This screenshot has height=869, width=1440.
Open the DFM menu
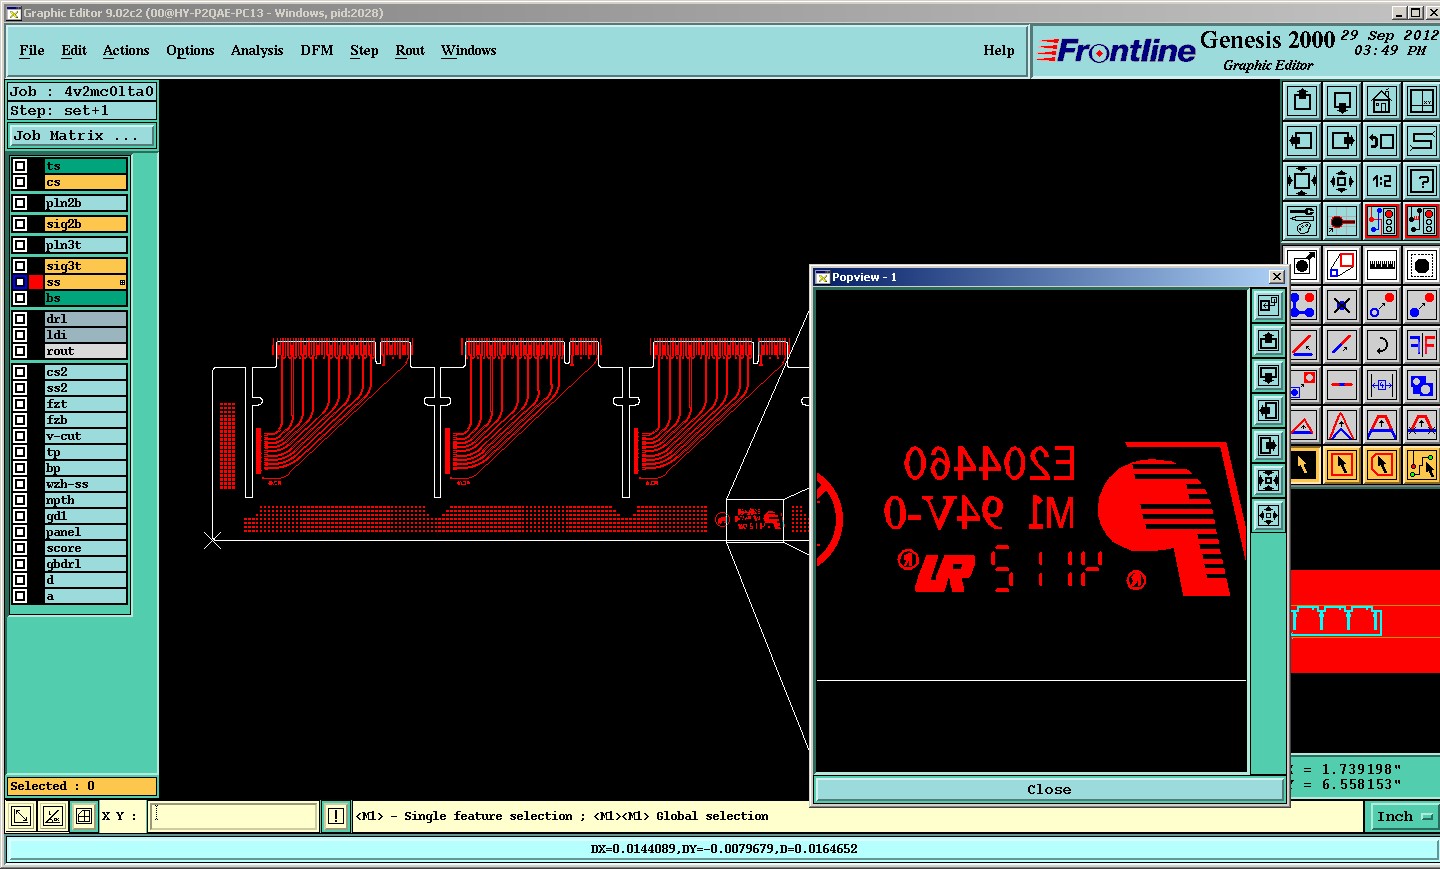(x=317, y=50)
